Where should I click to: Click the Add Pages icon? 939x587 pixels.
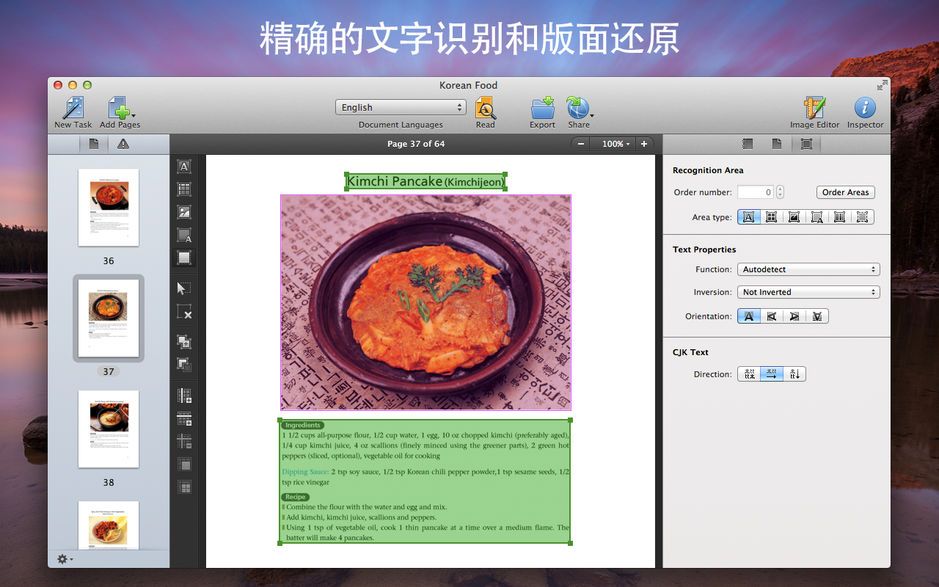120,108
